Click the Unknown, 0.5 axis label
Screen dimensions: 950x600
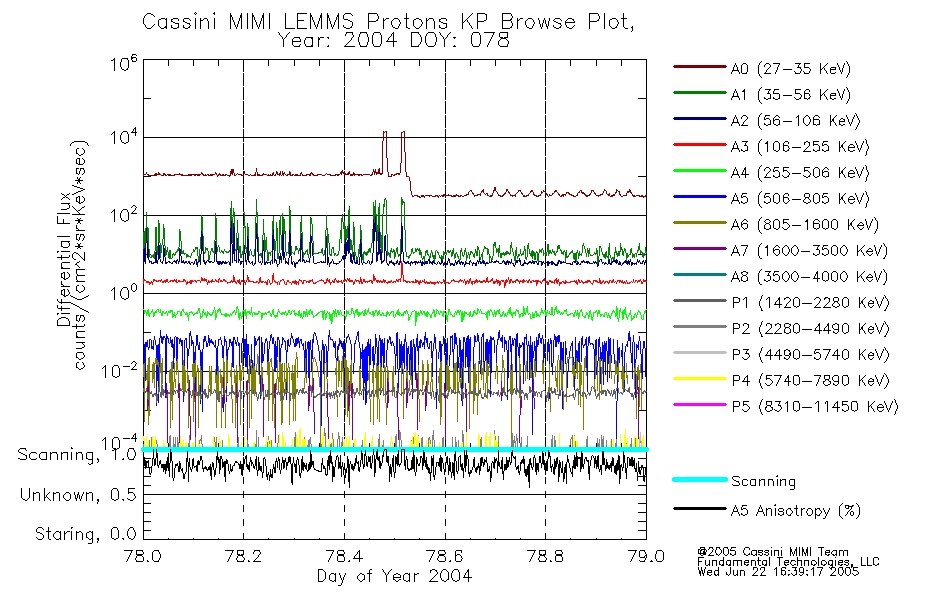tap(78, 496)
